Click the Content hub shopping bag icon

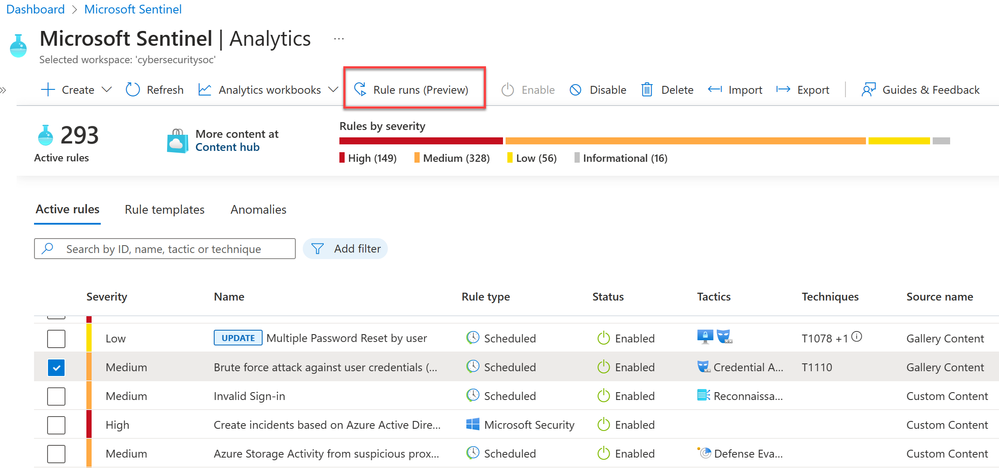coord(178,141)
